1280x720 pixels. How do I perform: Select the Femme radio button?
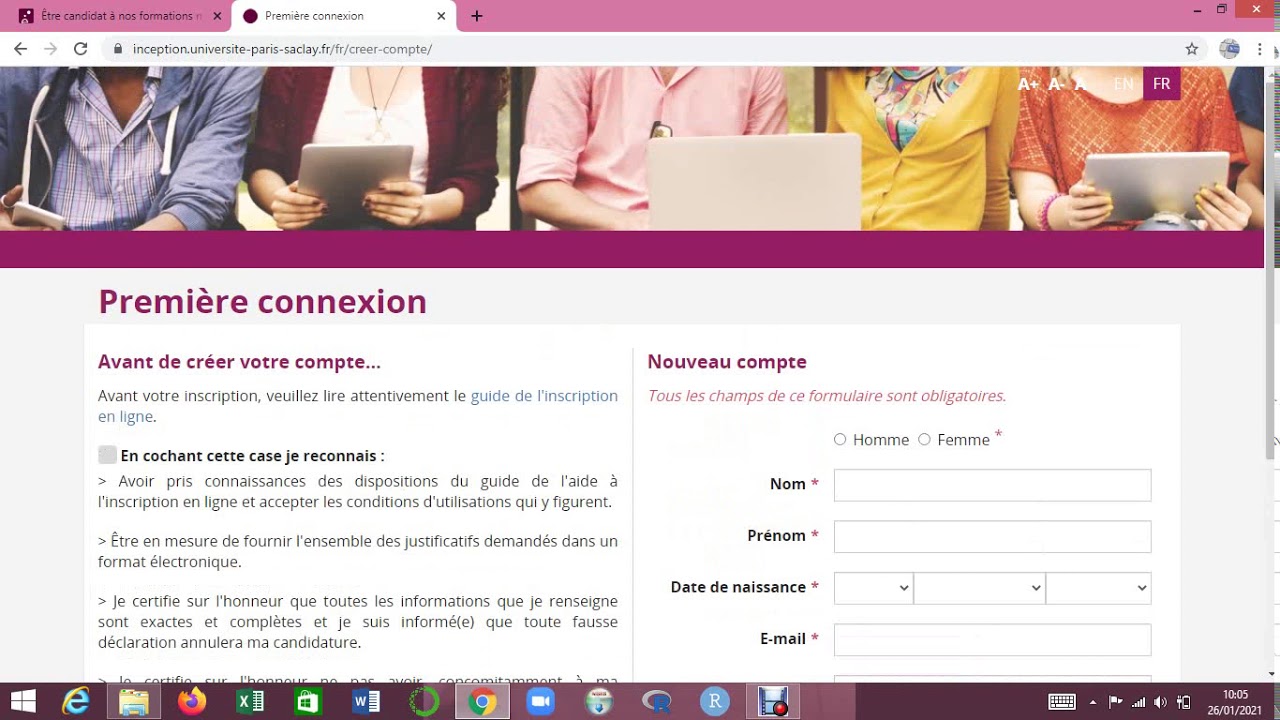tap(924, 439)
